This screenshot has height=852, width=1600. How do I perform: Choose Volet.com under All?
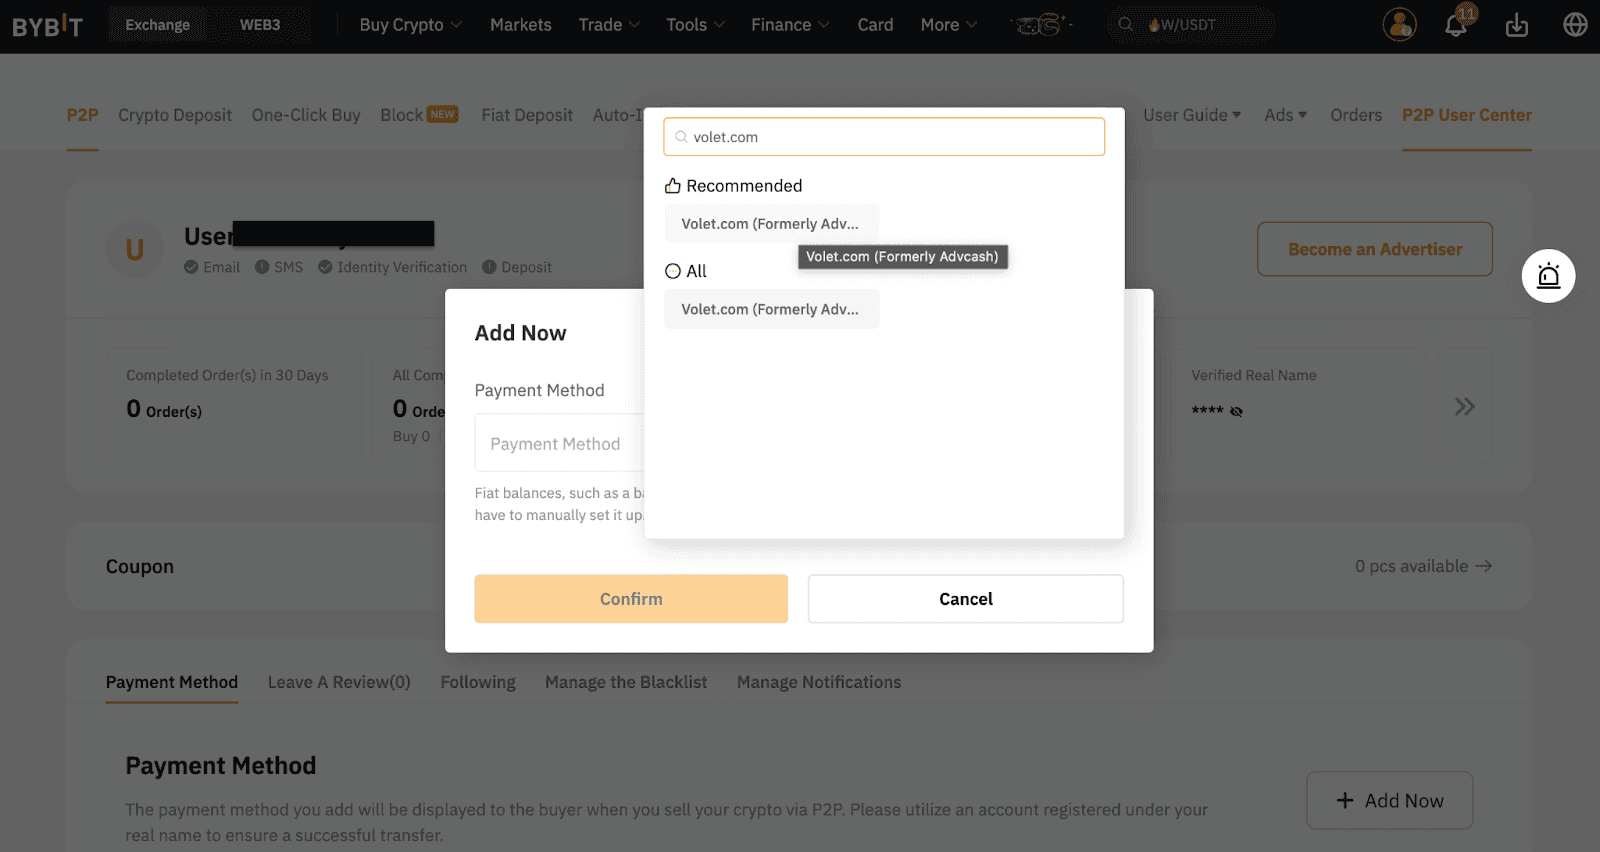click(771, 309)
